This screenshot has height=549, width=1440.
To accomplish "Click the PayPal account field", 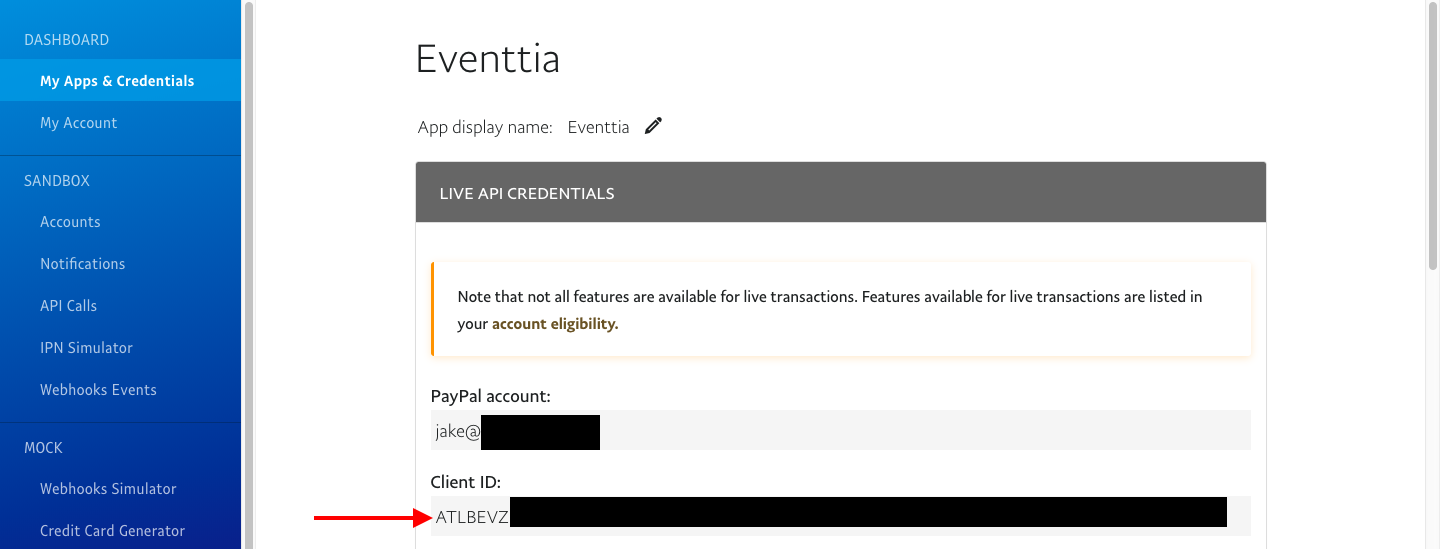I will point(840,431).
